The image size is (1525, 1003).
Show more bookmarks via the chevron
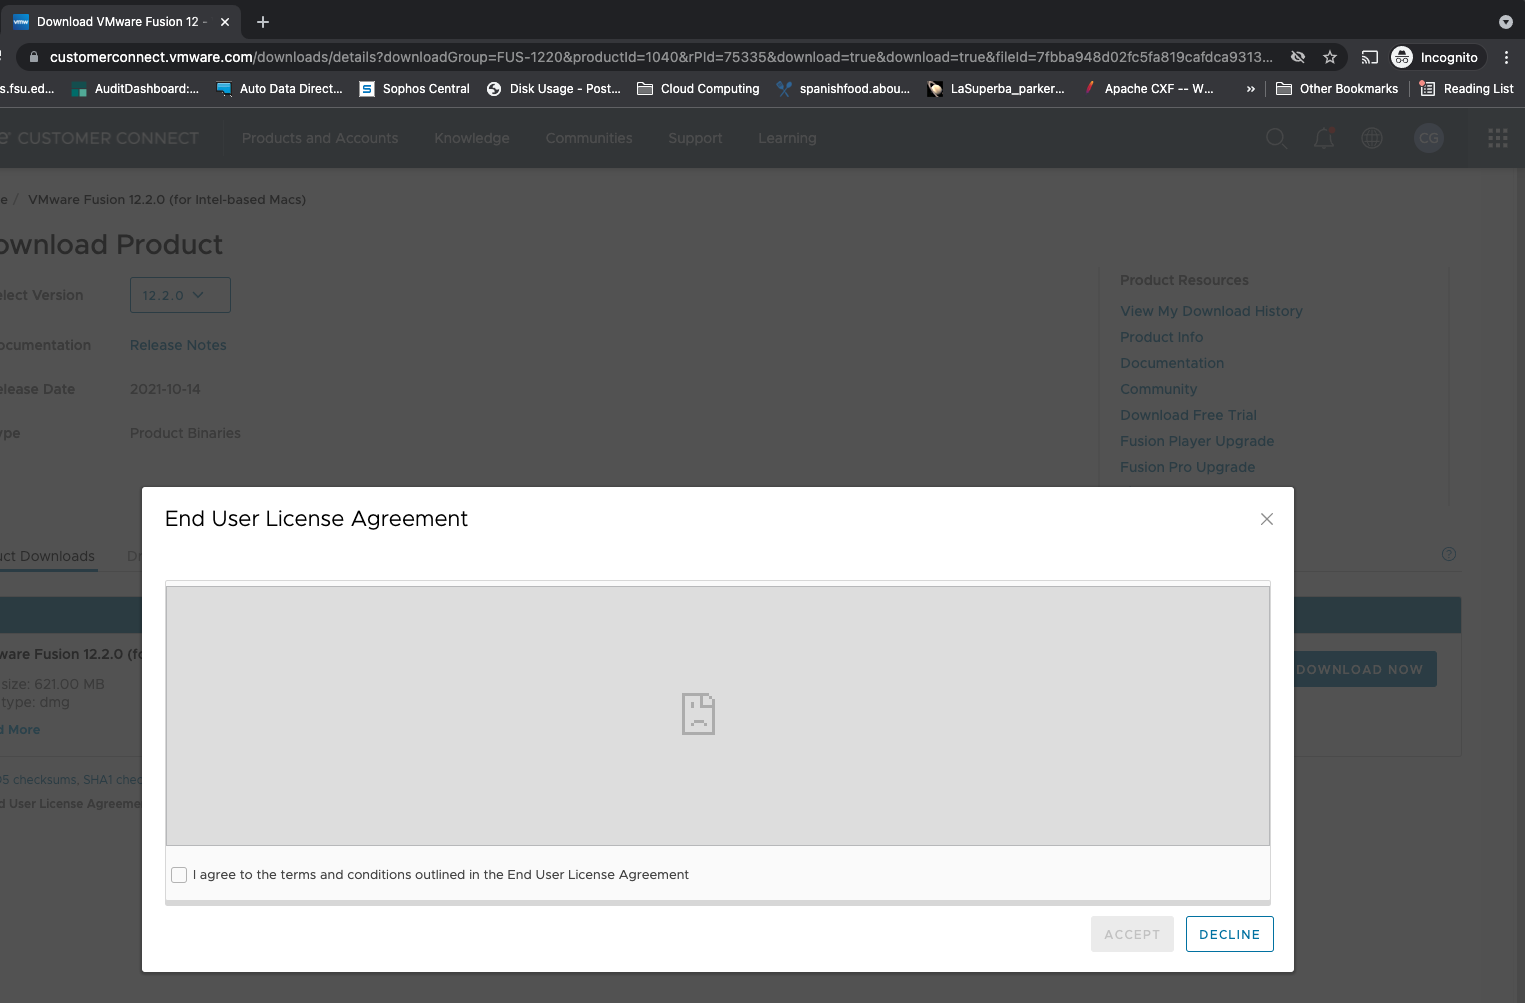[x=1250, y=89]
